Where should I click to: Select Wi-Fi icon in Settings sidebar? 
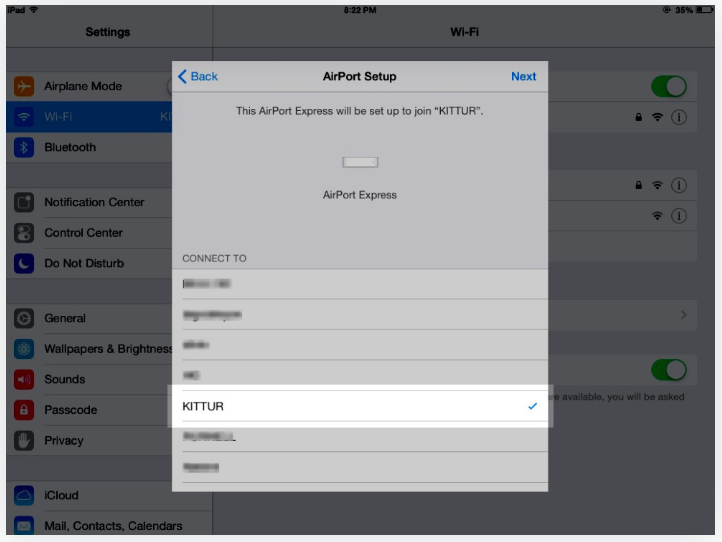click(24, 117)
